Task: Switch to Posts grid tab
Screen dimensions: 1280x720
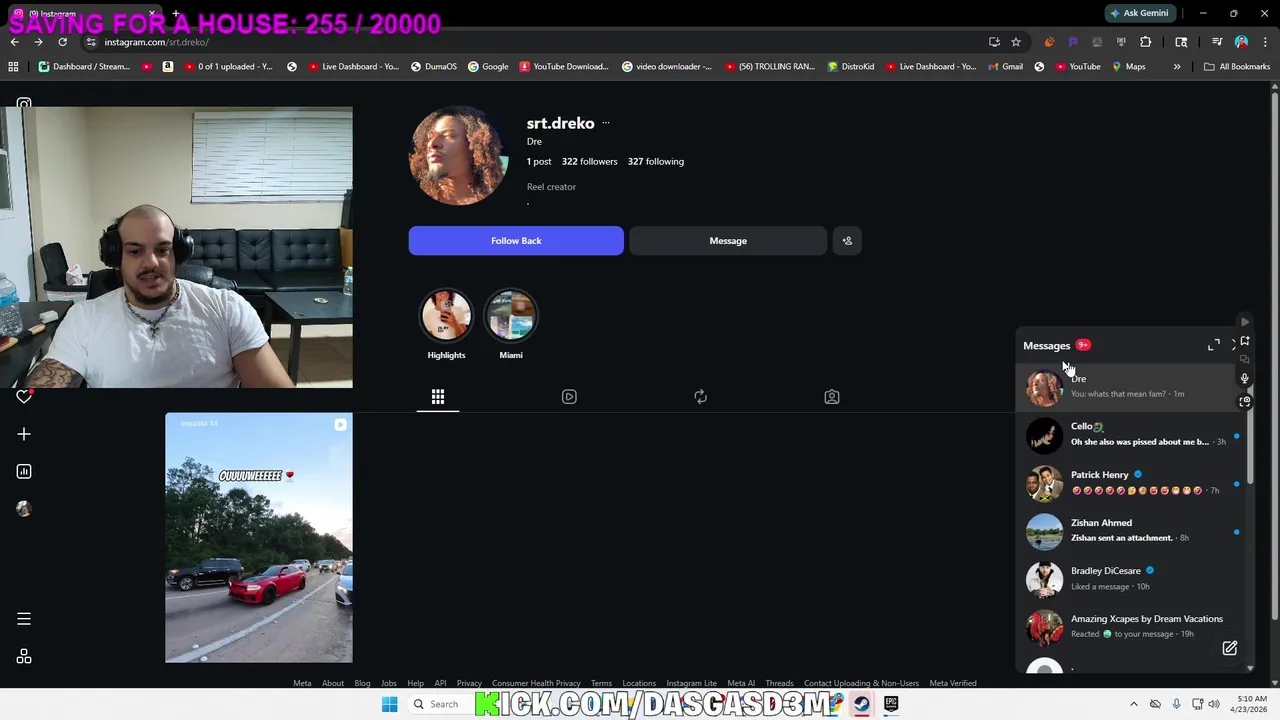Action: (x=438, y=397)
